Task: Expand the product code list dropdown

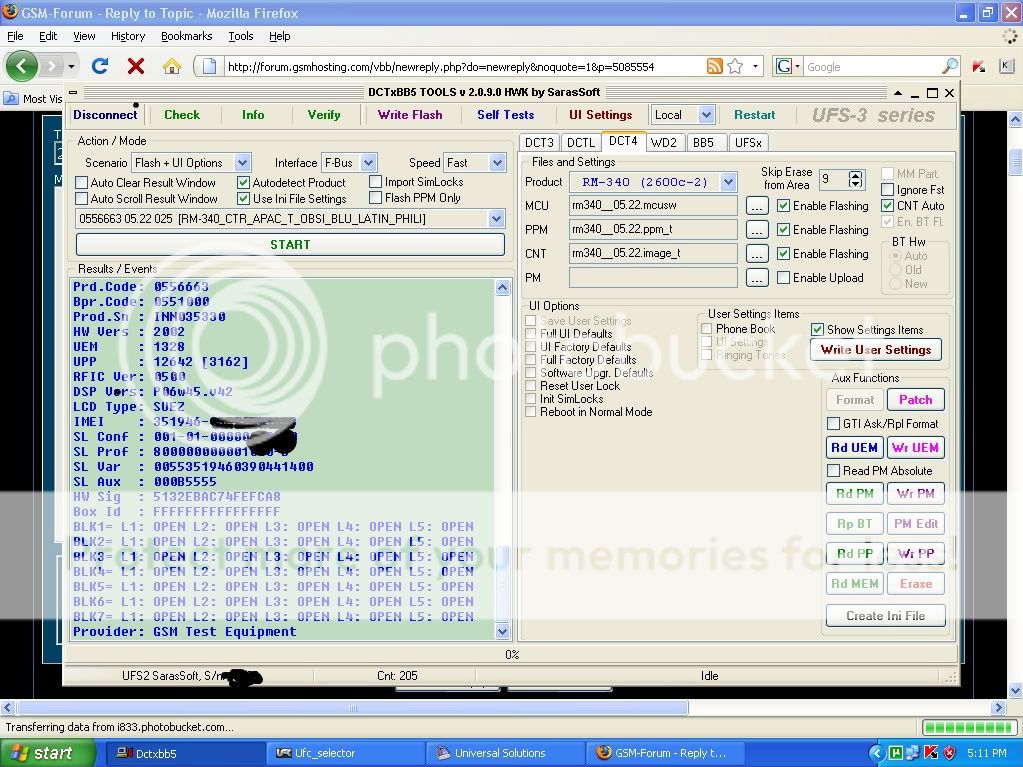Action: 497,218
